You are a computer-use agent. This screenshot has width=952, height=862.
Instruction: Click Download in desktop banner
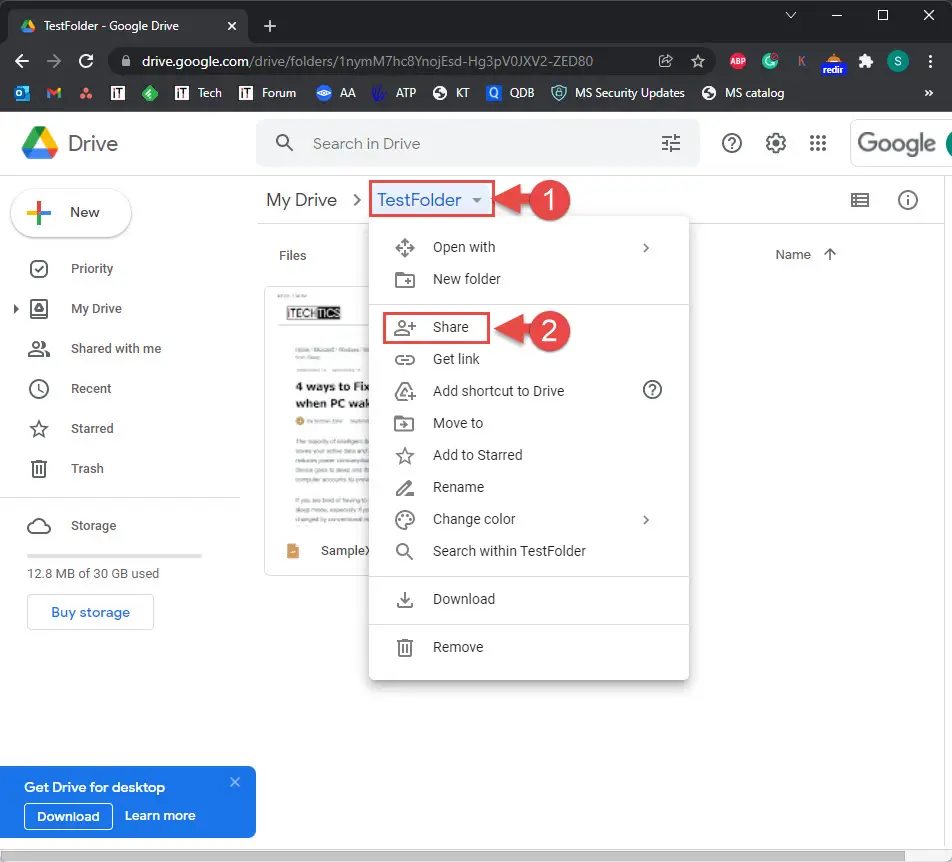[x=68, y=816]
